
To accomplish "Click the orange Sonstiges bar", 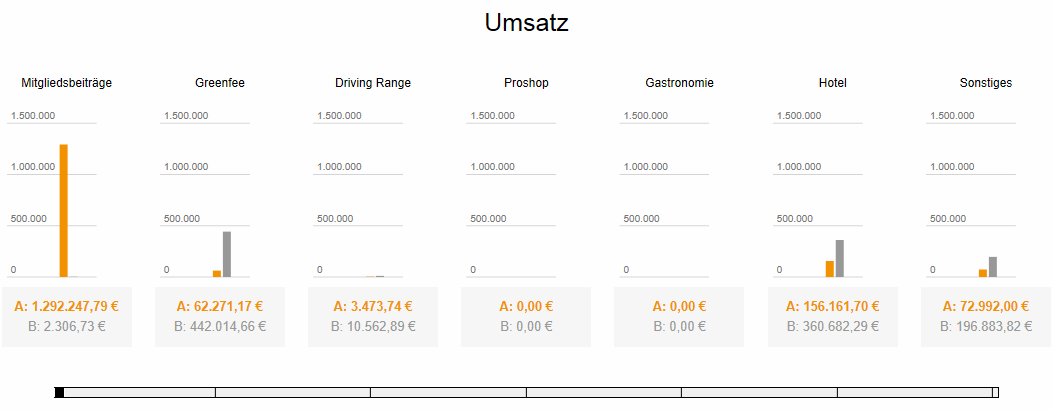I will coord(983,273).
